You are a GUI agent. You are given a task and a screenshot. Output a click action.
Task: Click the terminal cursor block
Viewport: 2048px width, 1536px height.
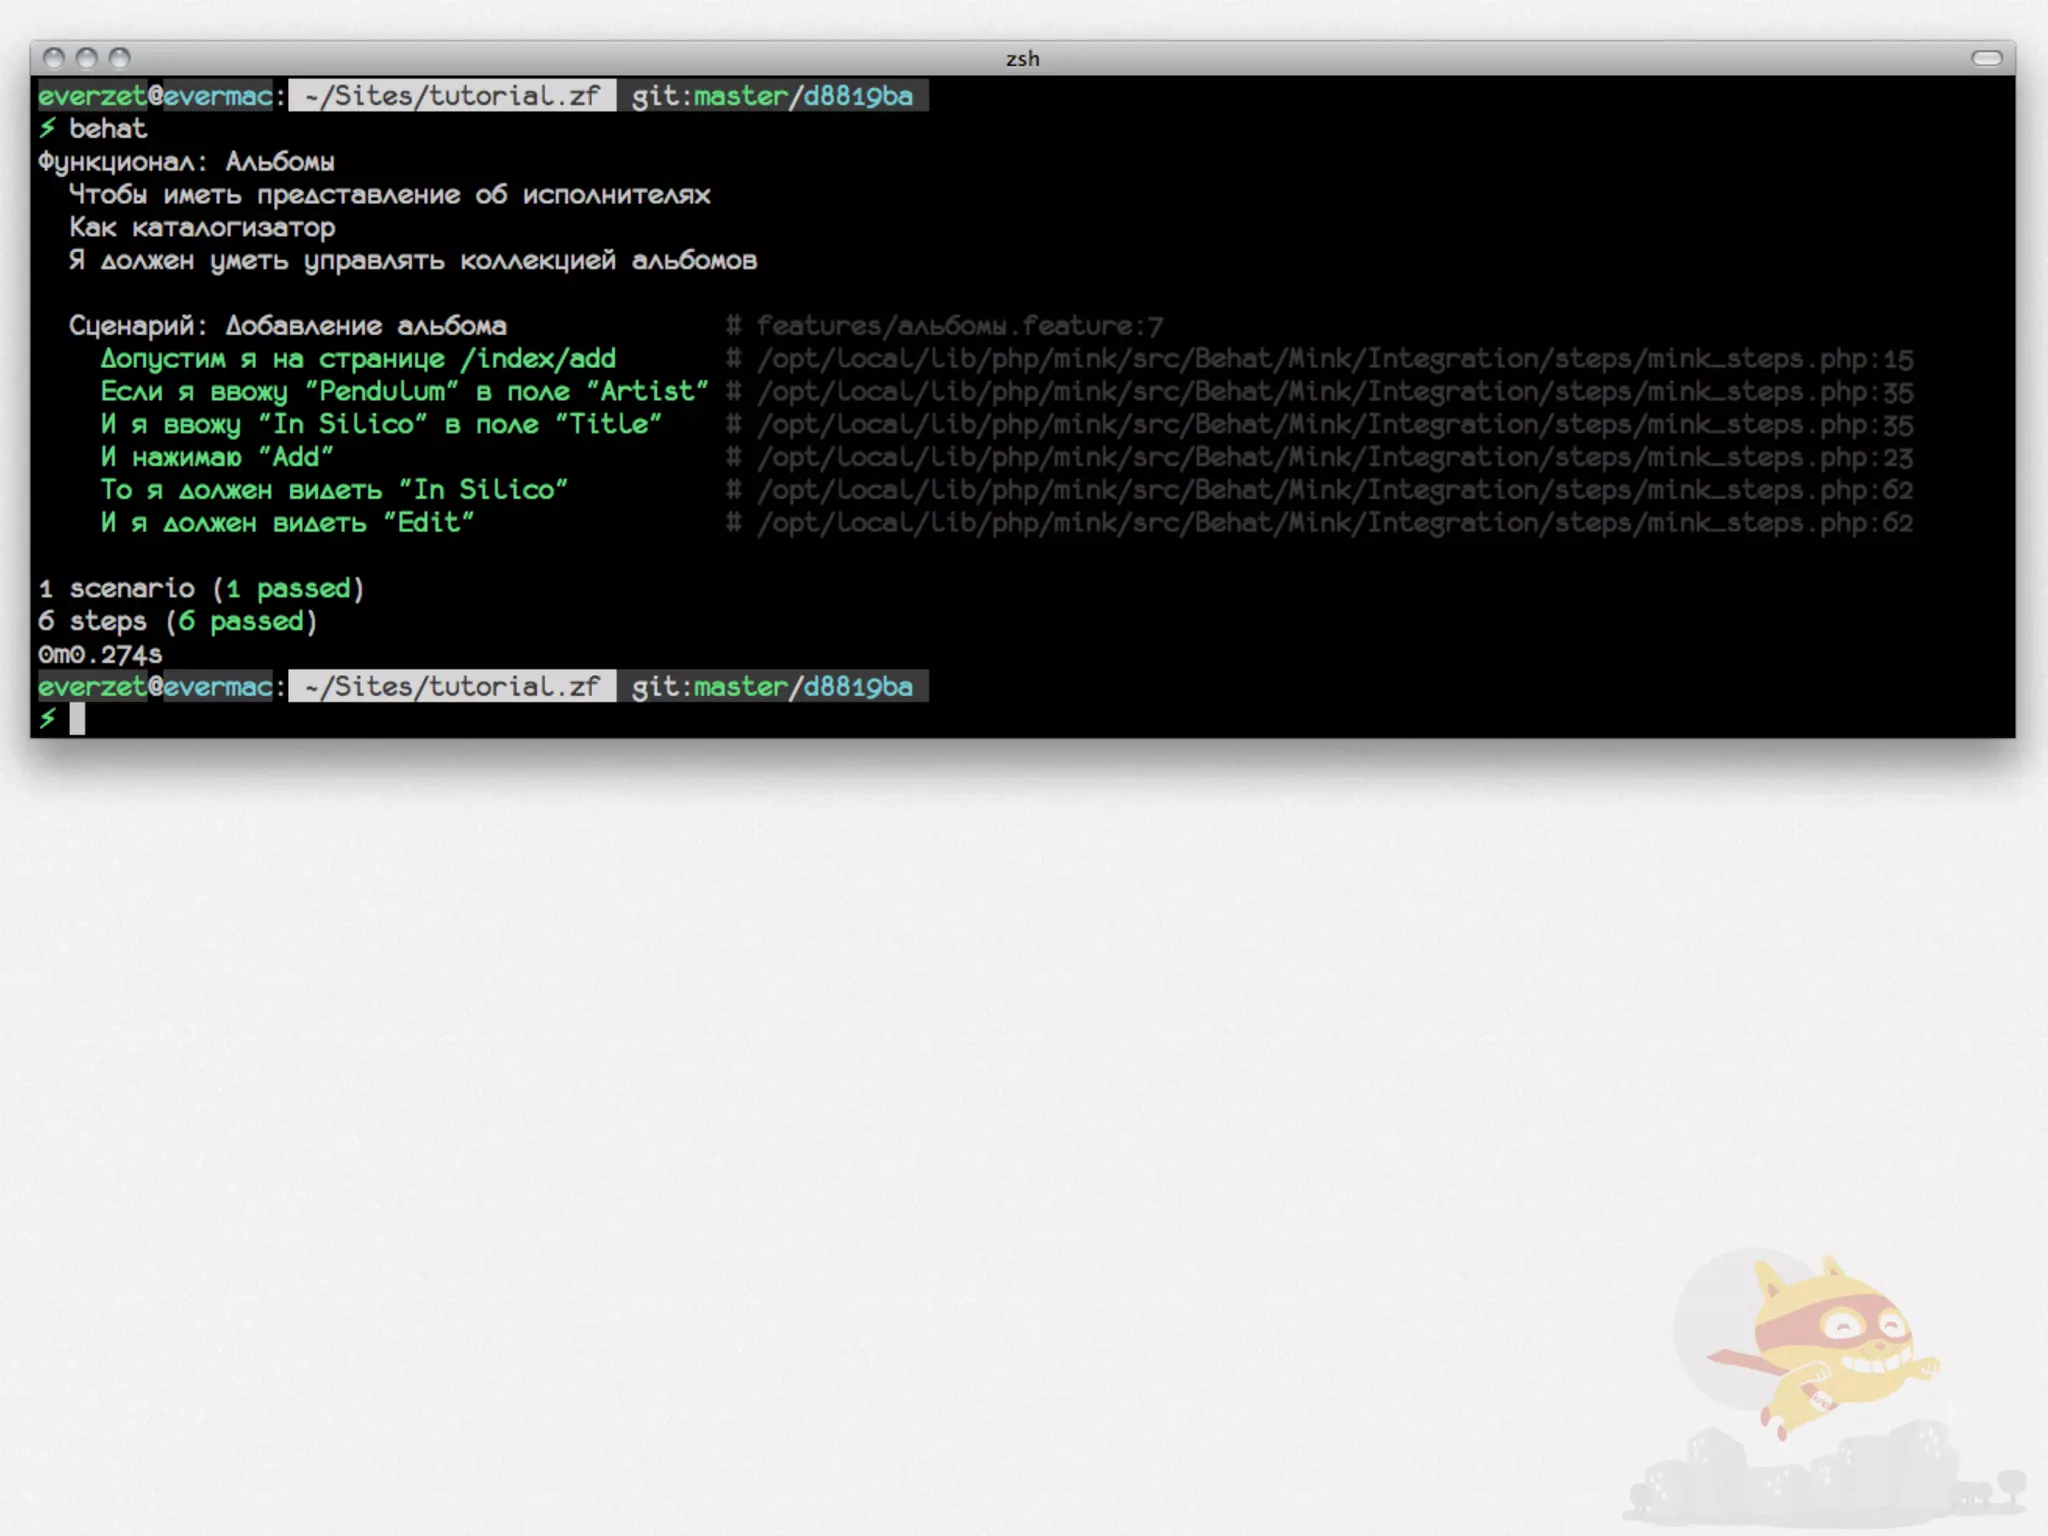pos(77,718)
